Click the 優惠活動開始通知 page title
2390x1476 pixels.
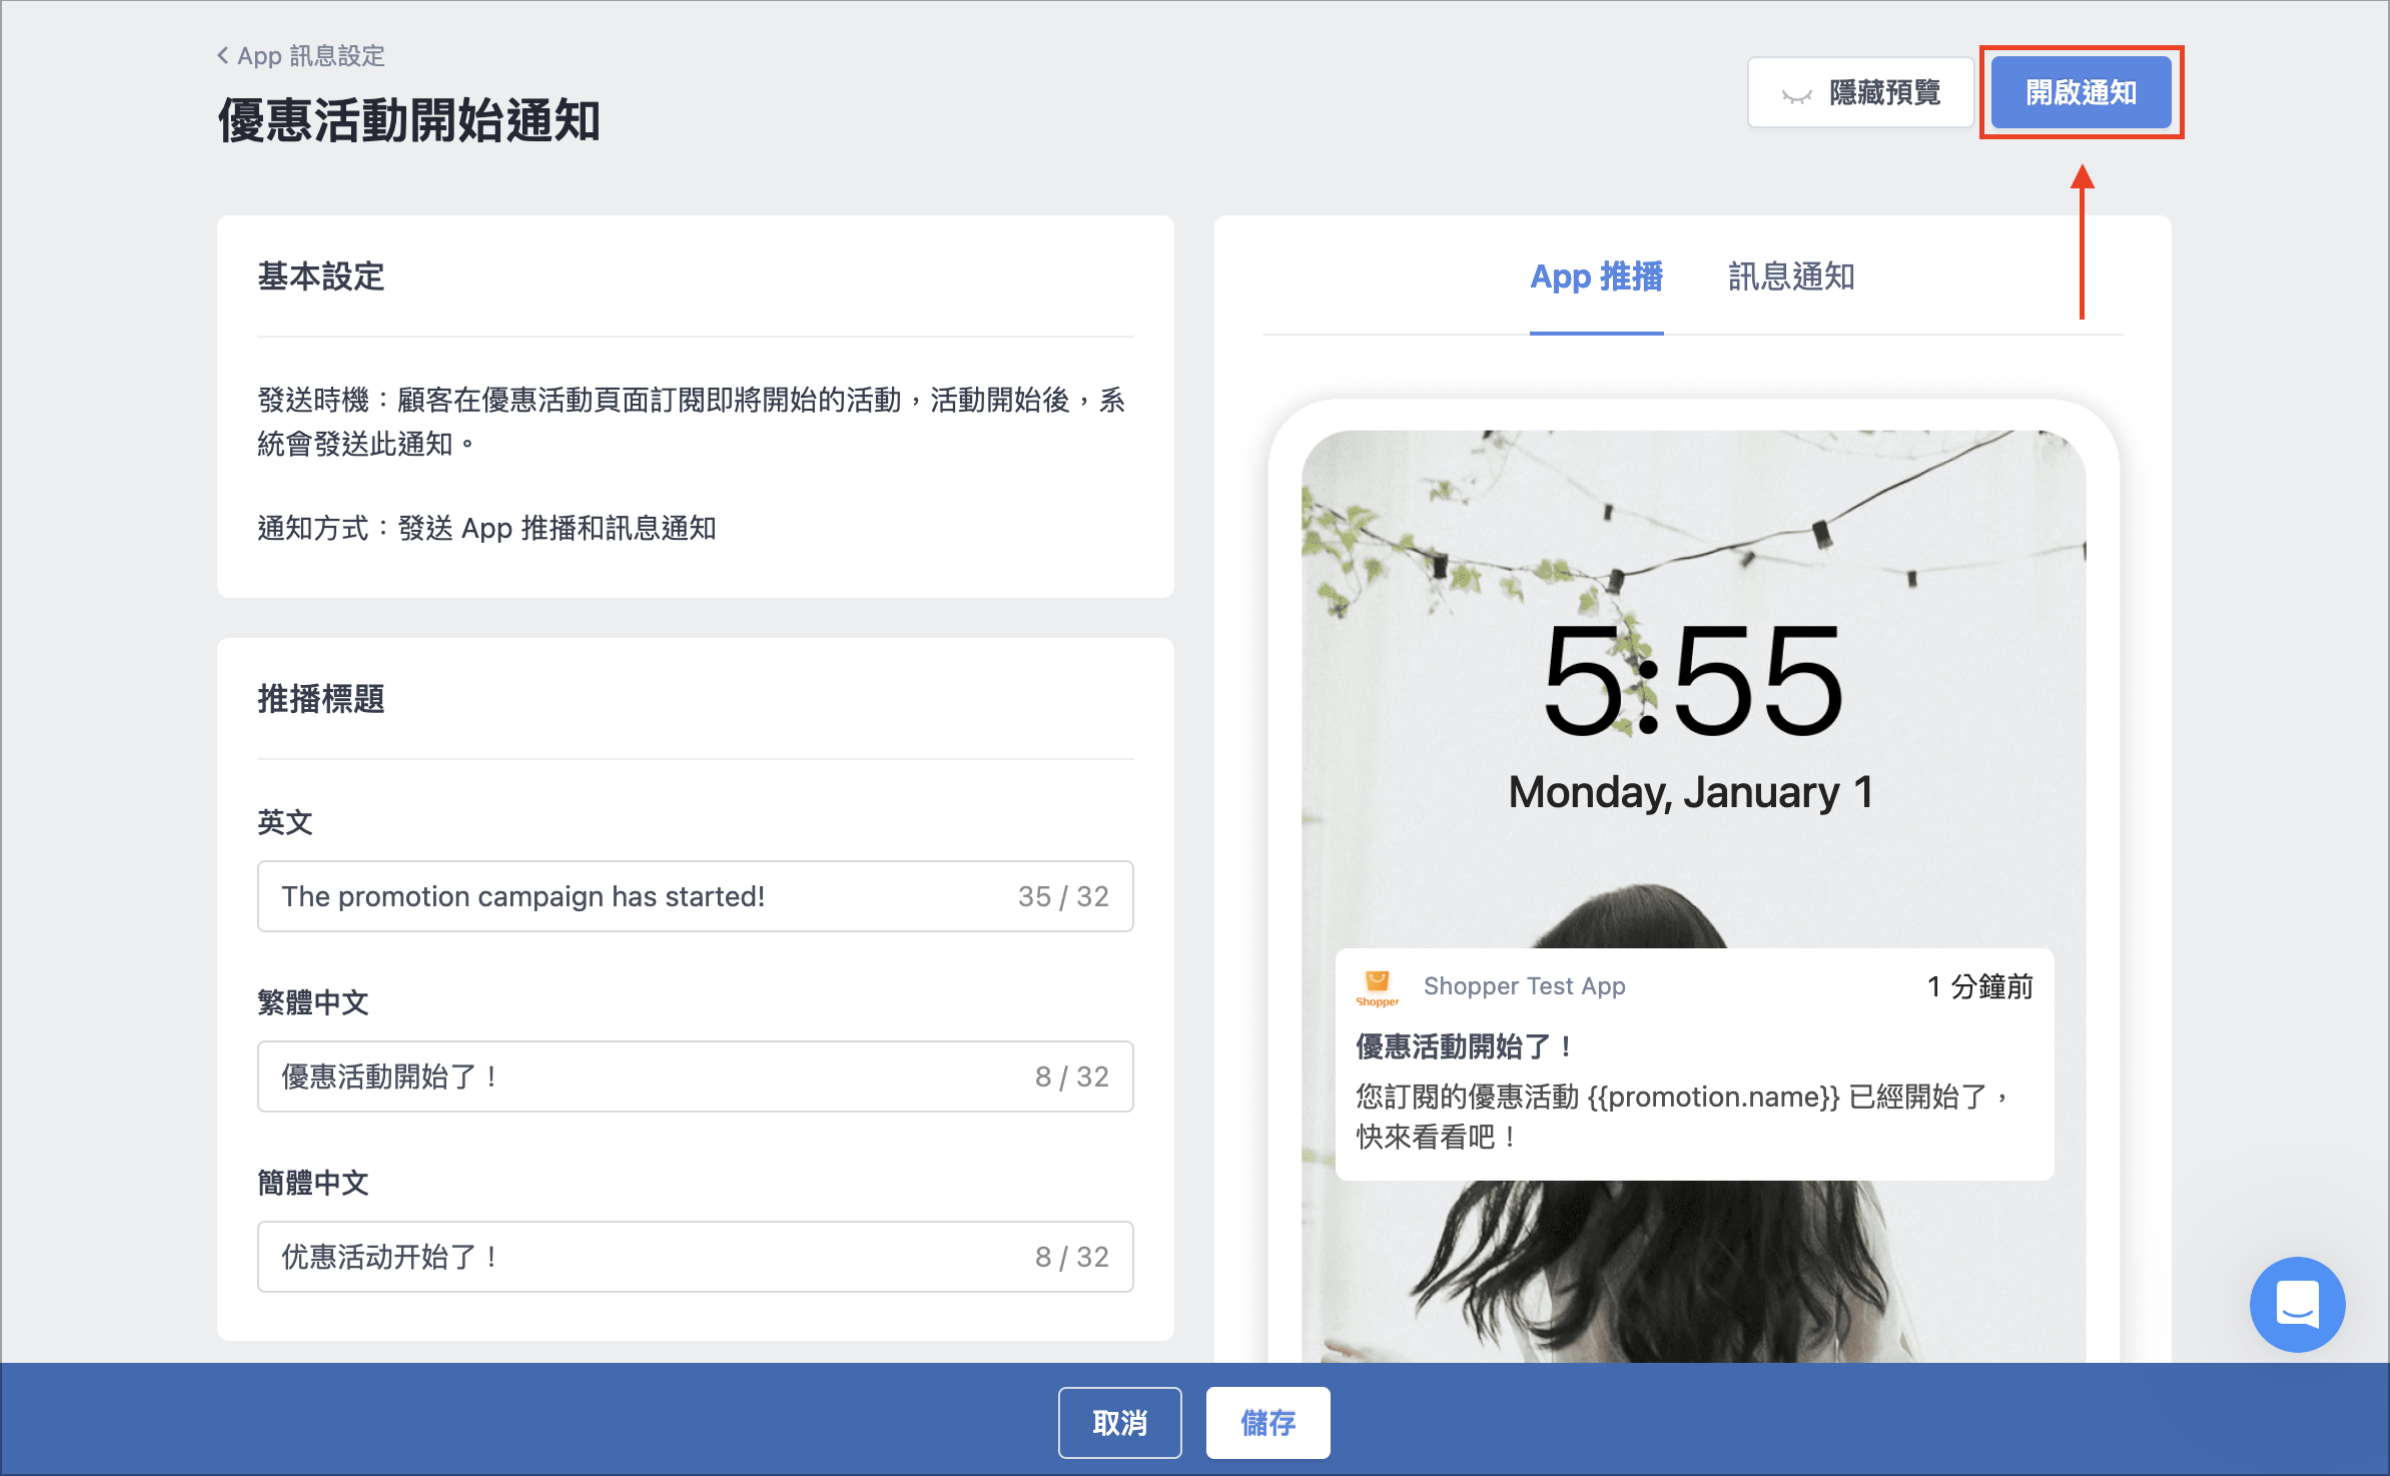[x=409, y=120]
